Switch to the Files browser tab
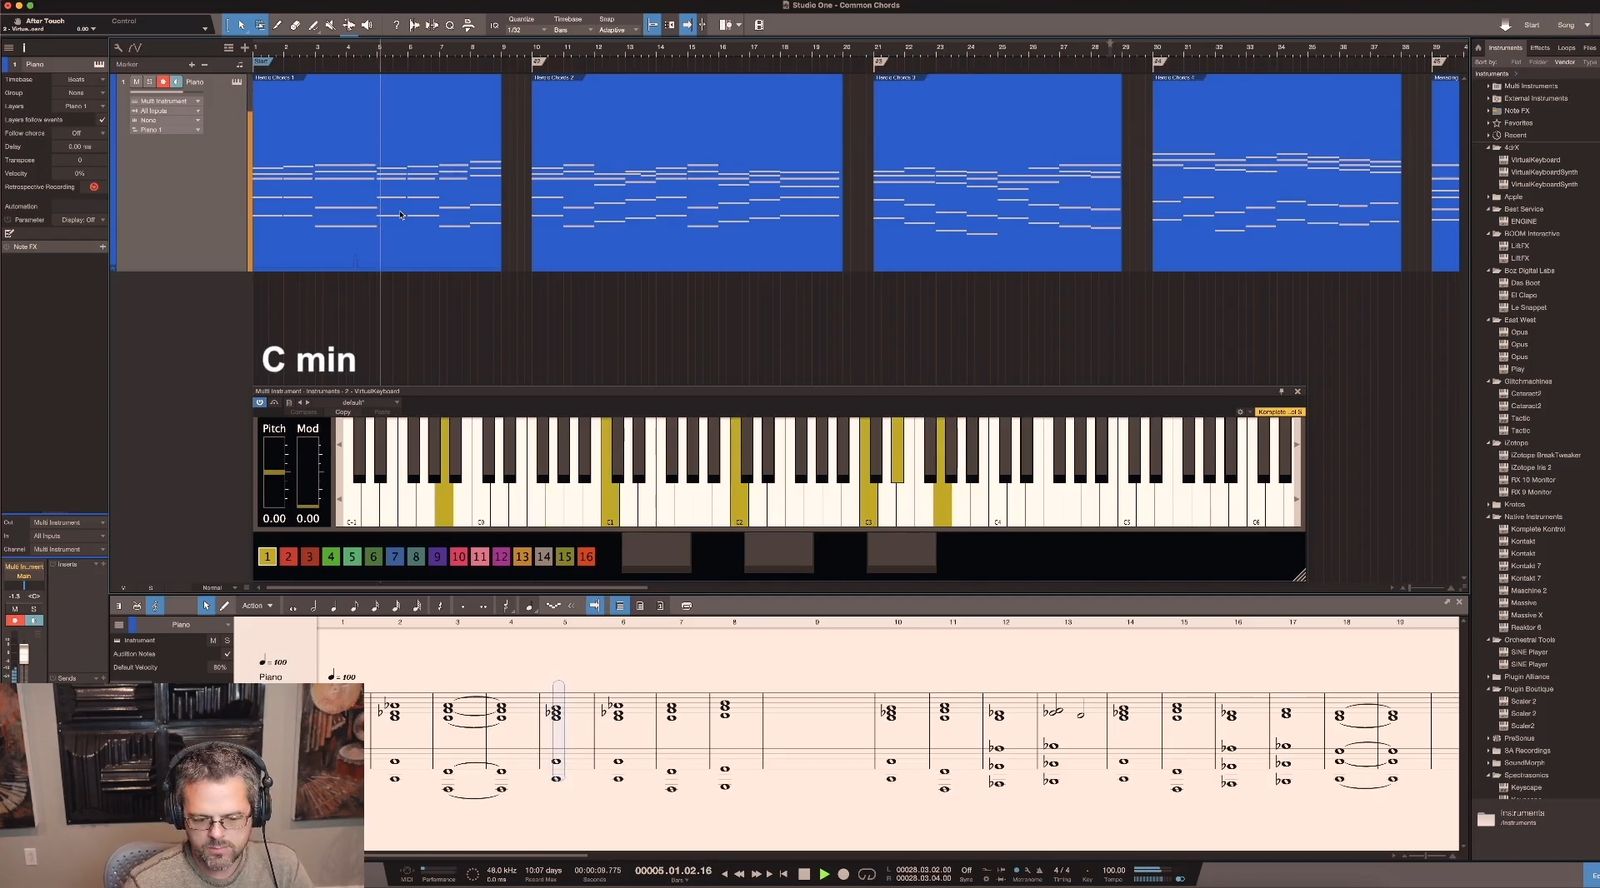 pyautogui.click(x=1589, y=48)
